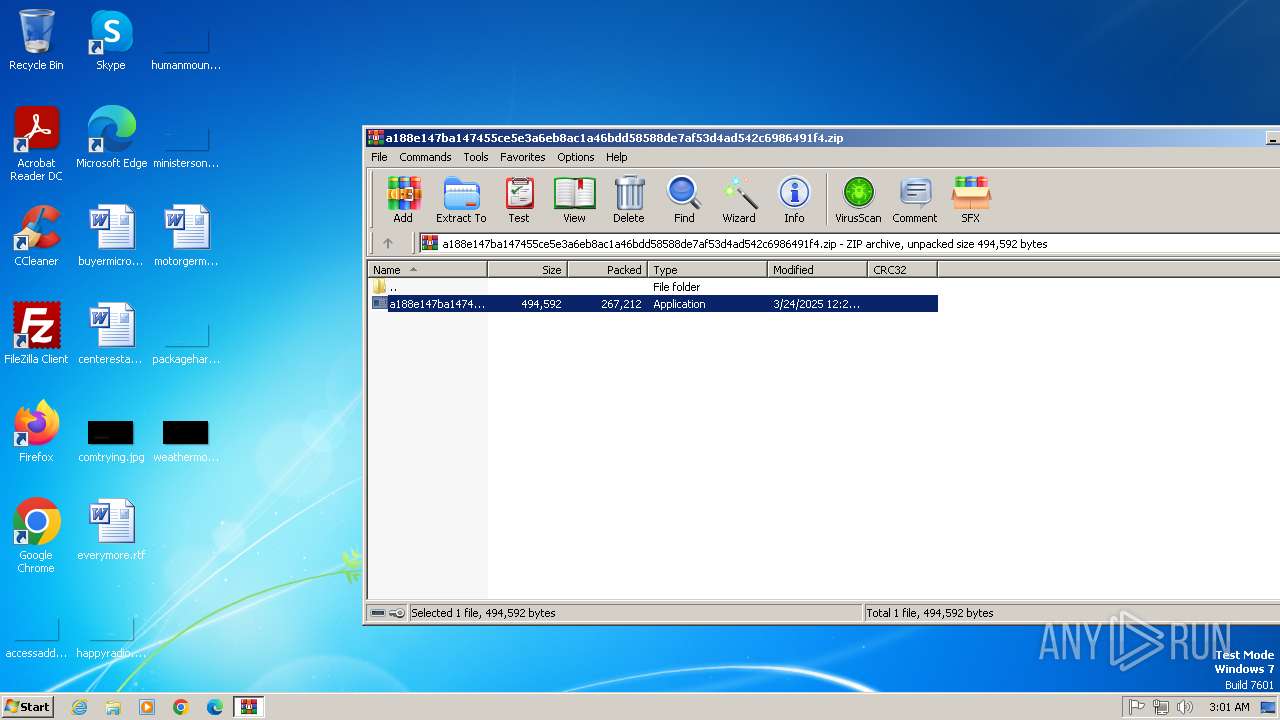Sort list by Name column header

[427, 269]
